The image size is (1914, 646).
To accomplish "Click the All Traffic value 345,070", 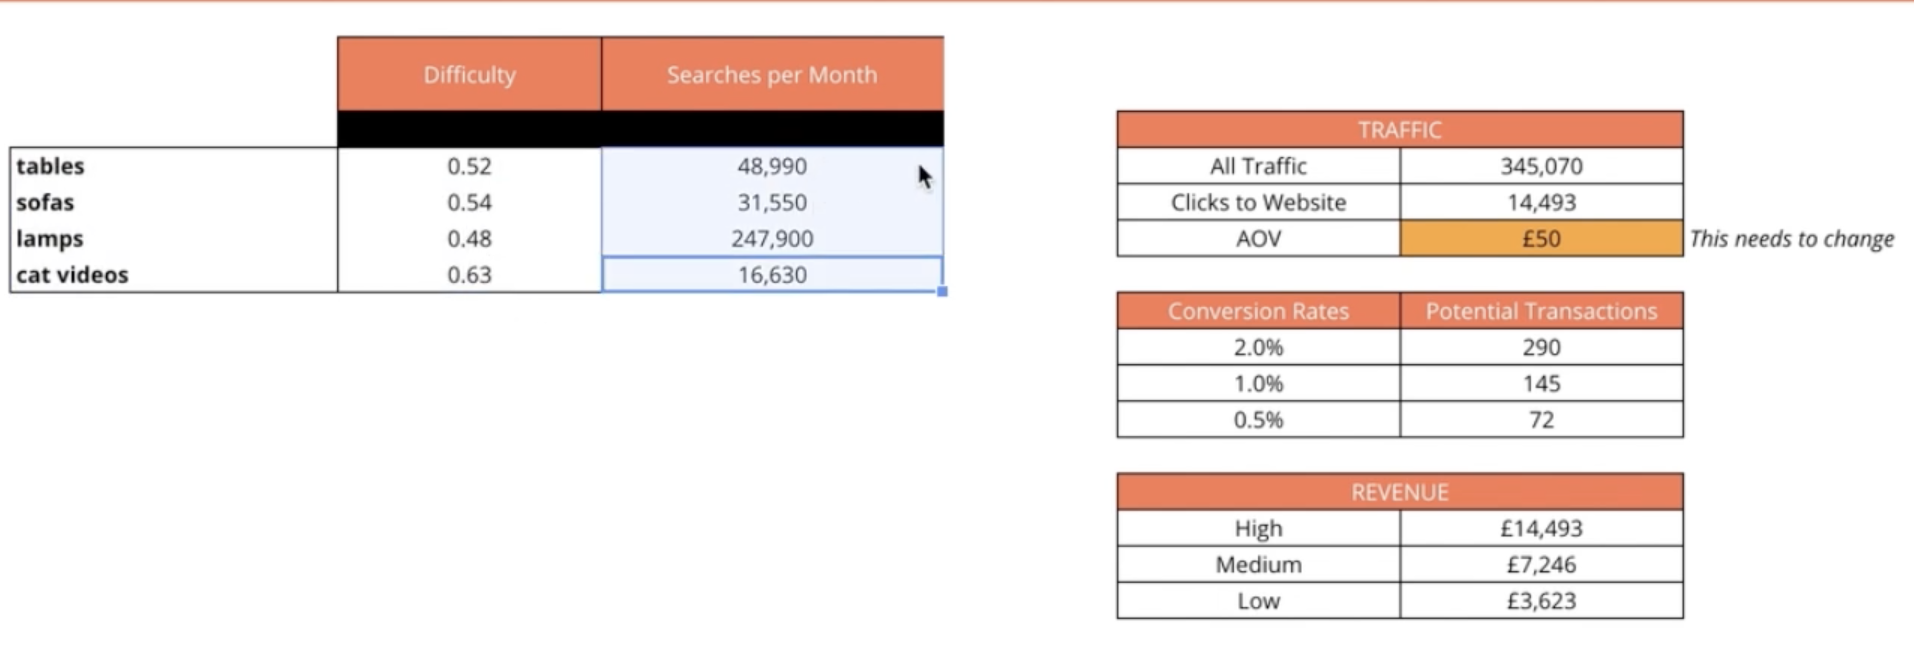I will 1541,166.
